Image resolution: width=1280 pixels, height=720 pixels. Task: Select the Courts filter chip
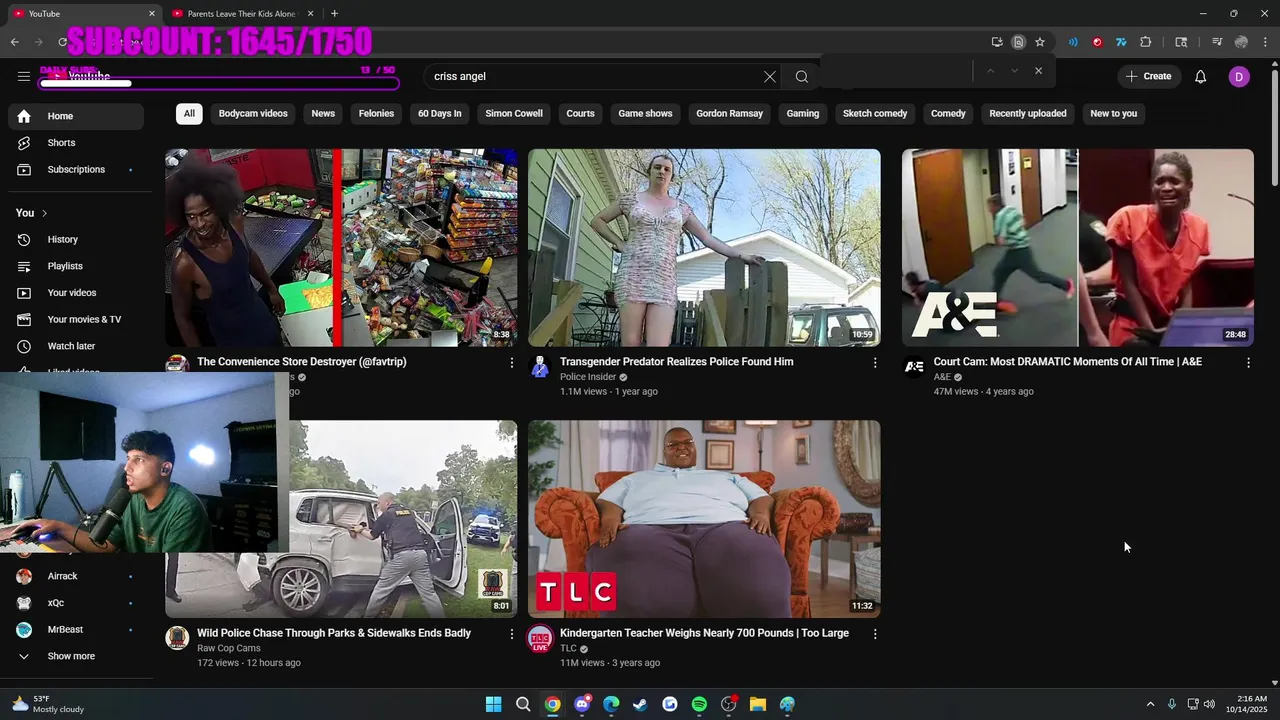point(580,113)
